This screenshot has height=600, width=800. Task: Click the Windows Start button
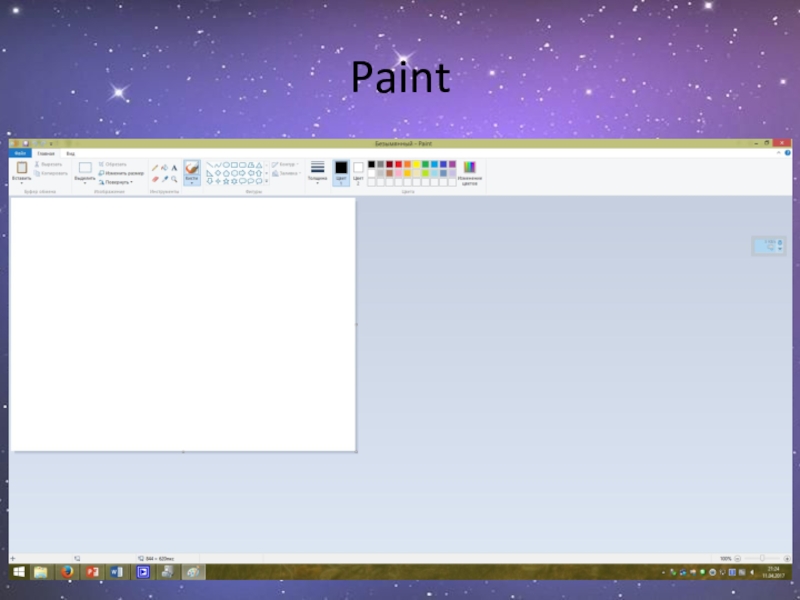[18, 572]
